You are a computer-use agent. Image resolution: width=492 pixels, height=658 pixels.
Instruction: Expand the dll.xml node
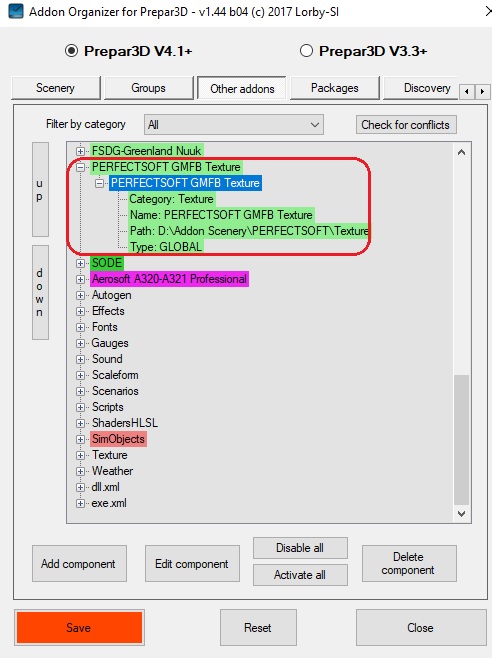tap(80, 487)
